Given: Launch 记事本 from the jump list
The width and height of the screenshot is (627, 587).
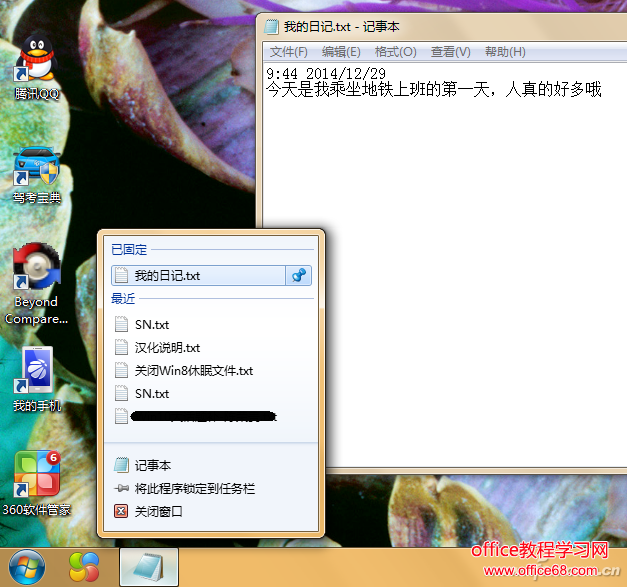Looking at the screenshot, I should 211,465.
